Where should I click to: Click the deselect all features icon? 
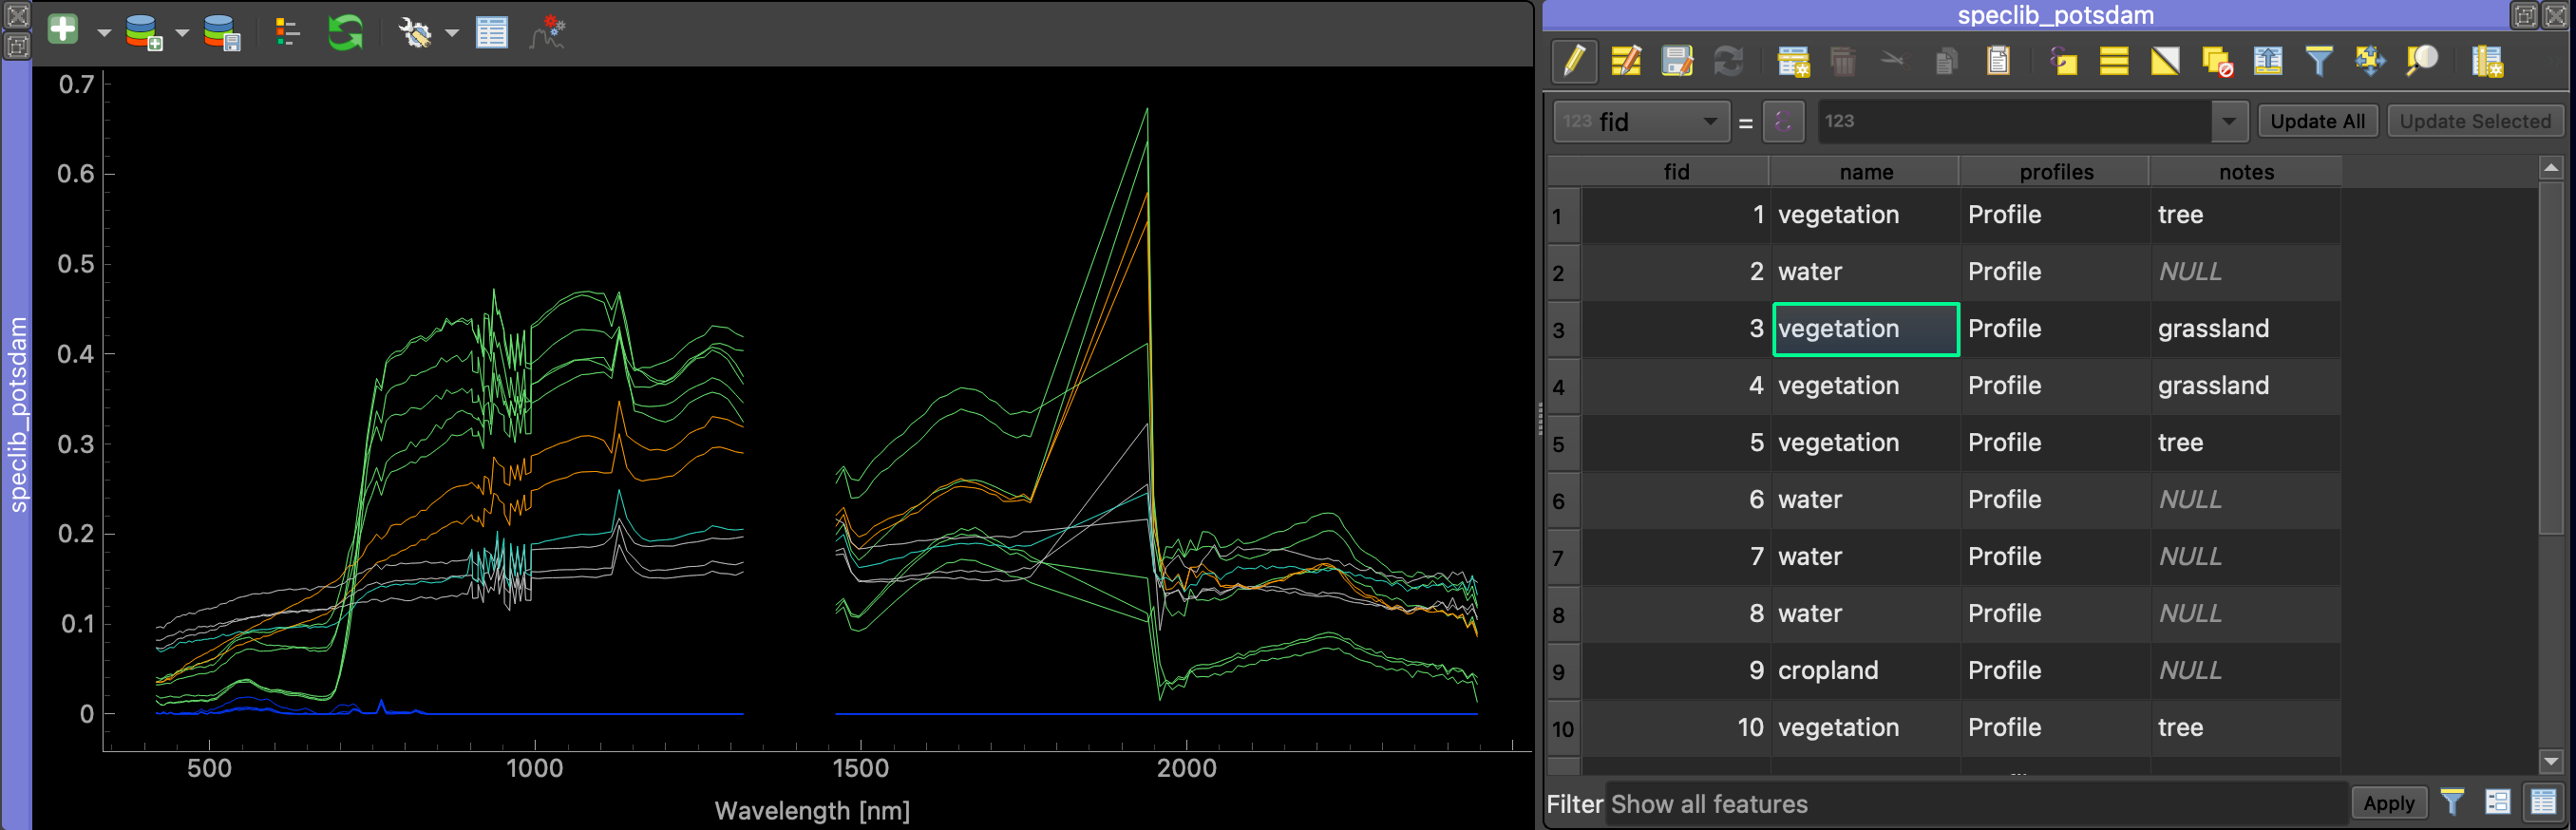(2217, 61)
